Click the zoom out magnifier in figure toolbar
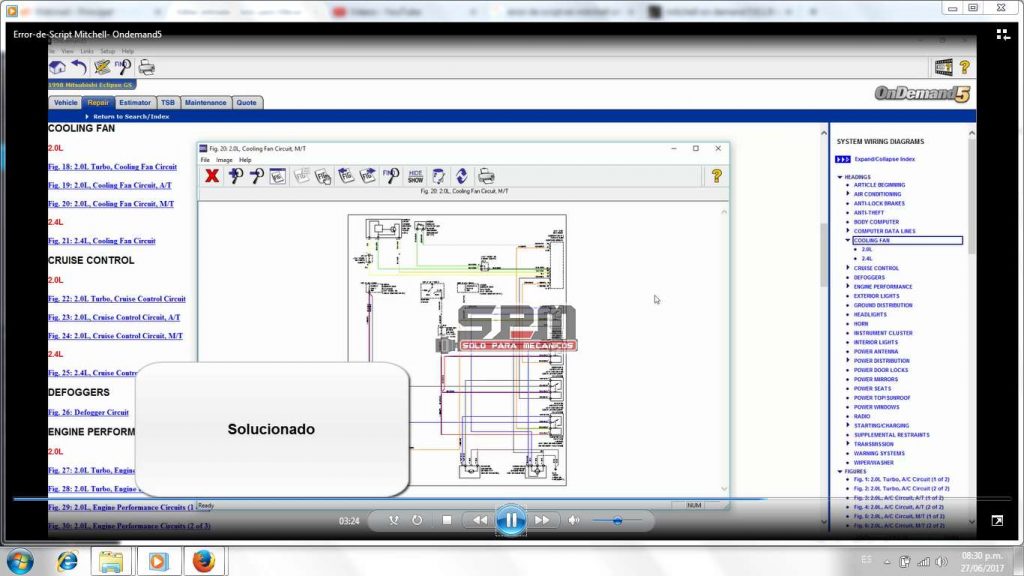1024x576 pixels. (x=257, y=176)
